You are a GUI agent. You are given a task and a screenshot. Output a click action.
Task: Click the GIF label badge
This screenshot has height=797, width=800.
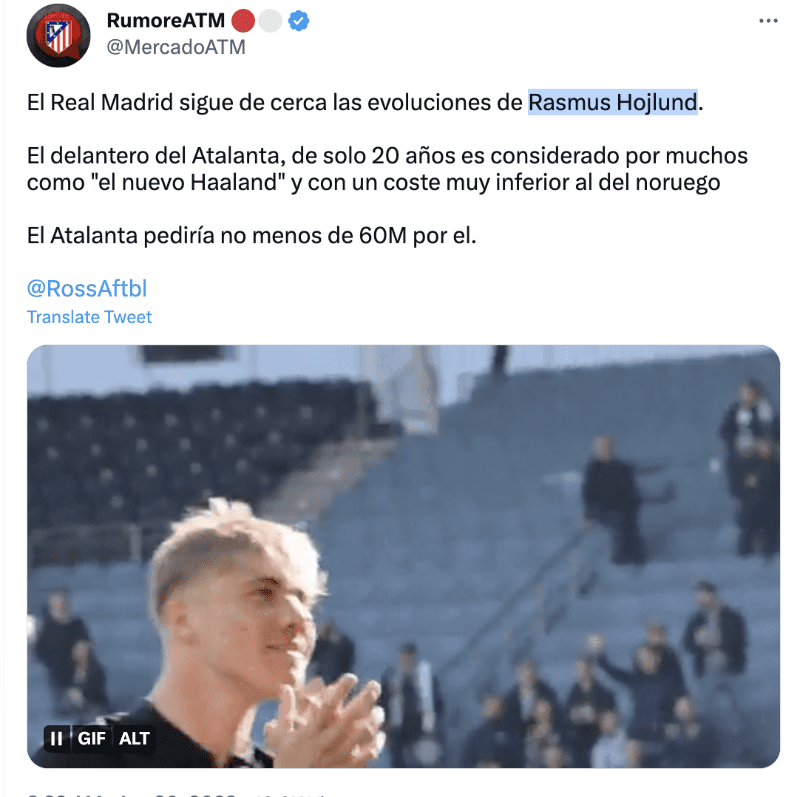pos(91,738)
